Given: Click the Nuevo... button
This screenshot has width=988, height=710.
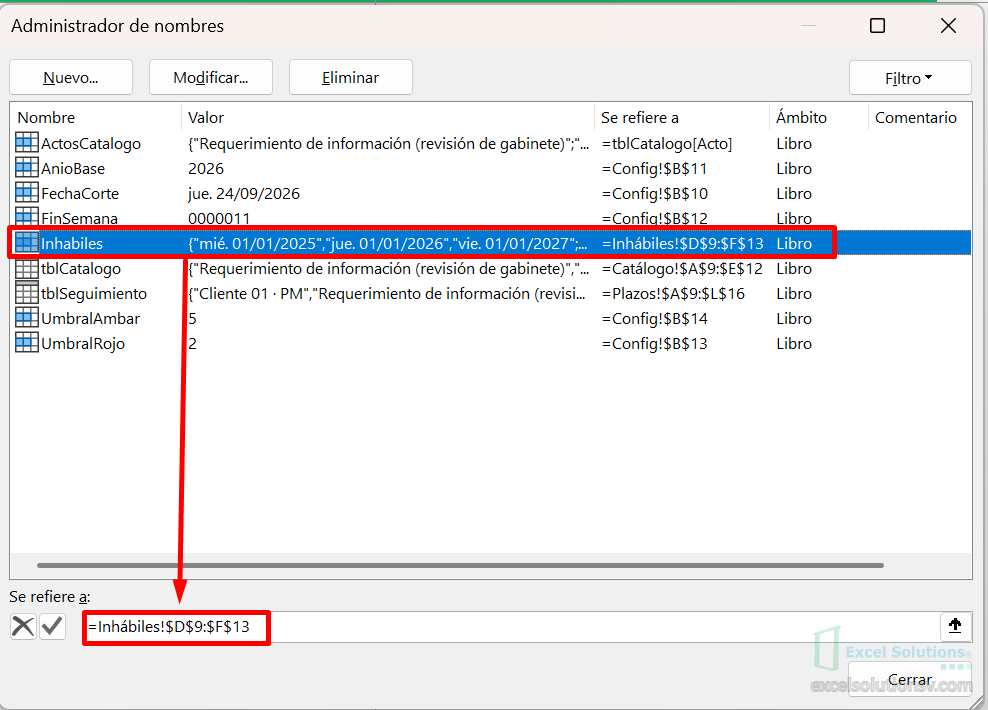Looking at the screenshot, I should 71,77.
